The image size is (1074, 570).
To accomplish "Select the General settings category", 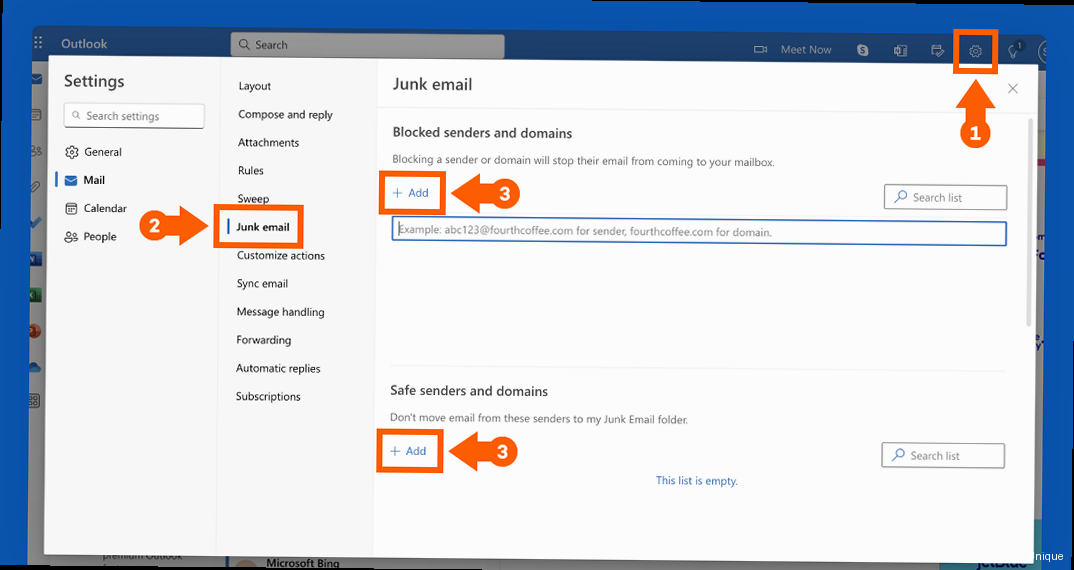I will pyautogui.click(x=102, y=152).
